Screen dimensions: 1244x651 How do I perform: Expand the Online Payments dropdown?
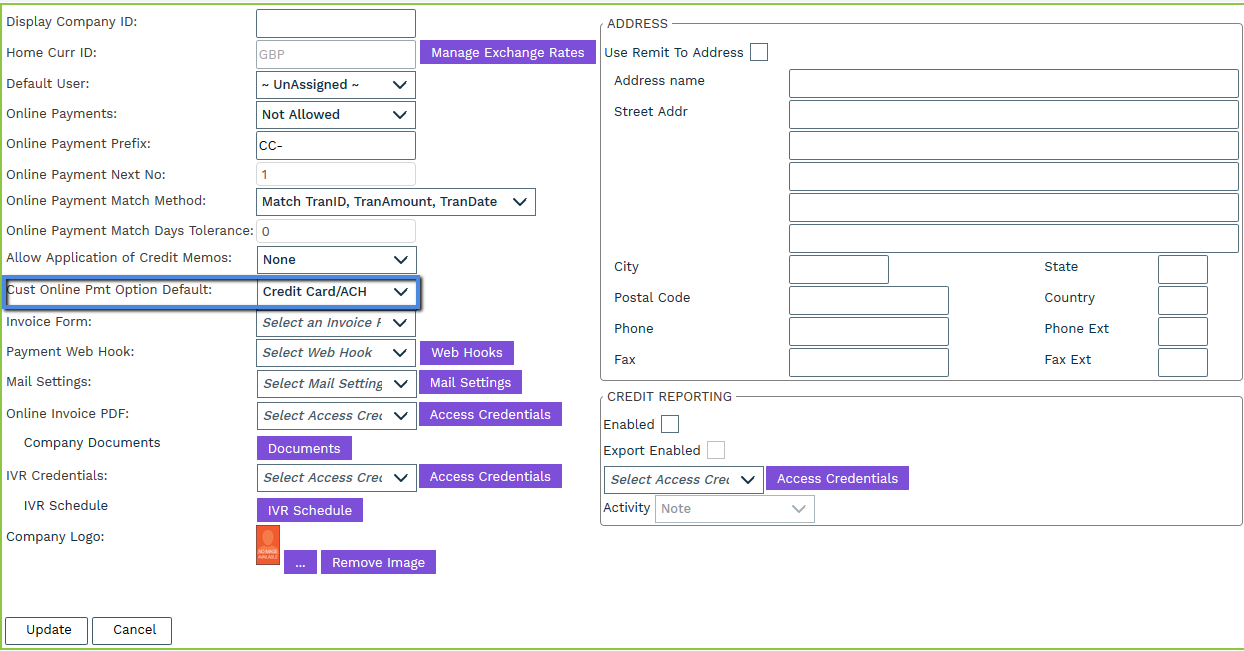coord(336,115)
